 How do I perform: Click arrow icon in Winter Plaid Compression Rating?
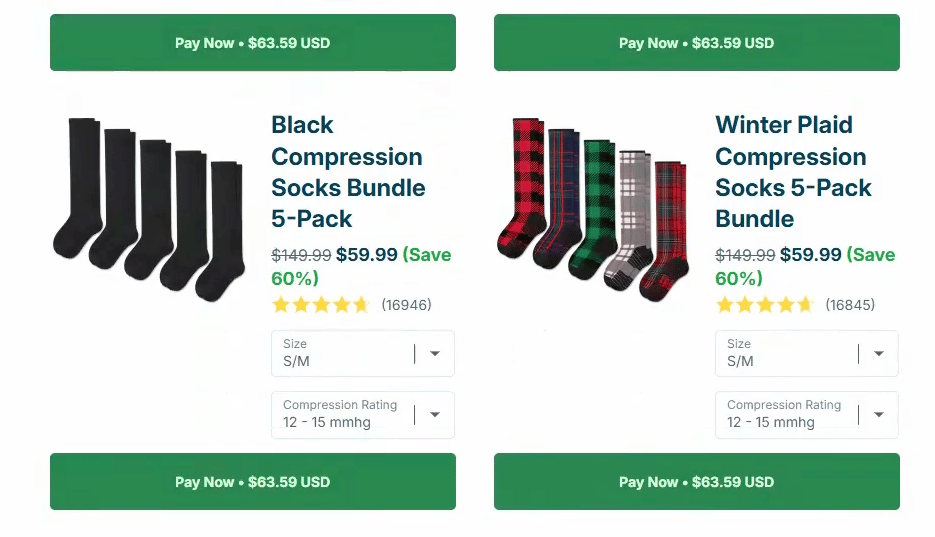coord(879,415)
